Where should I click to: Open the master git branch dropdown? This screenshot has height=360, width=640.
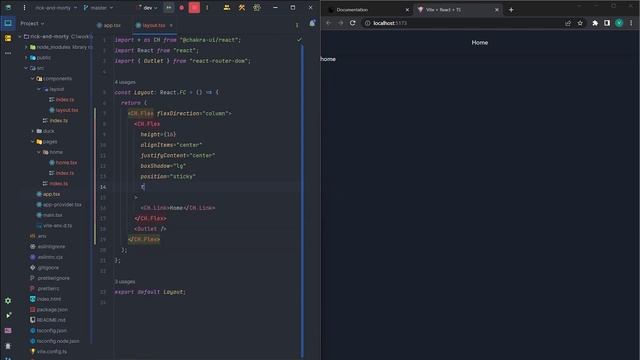coord(98,8)
